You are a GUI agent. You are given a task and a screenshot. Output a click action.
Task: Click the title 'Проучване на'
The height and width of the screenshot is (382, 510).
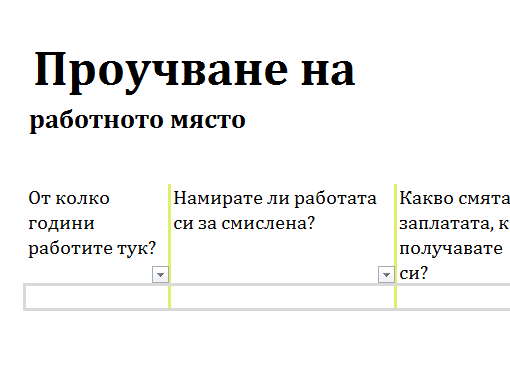click(x=195, y=72)
